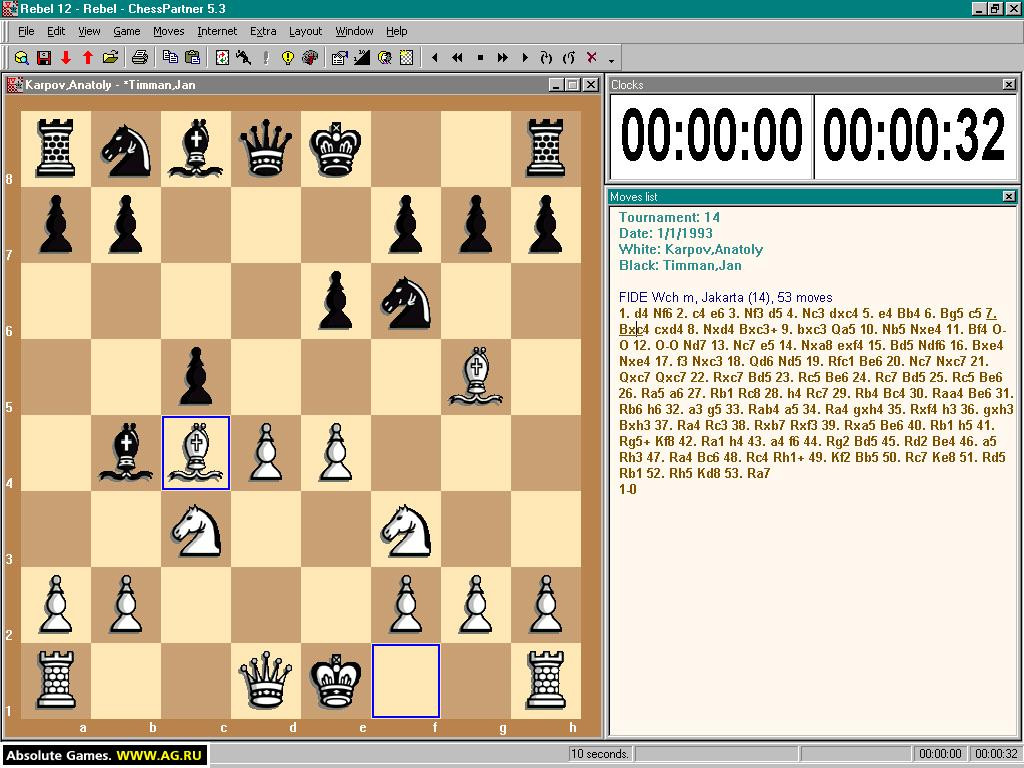Click the red floppy disk save icon

(44, 57)
